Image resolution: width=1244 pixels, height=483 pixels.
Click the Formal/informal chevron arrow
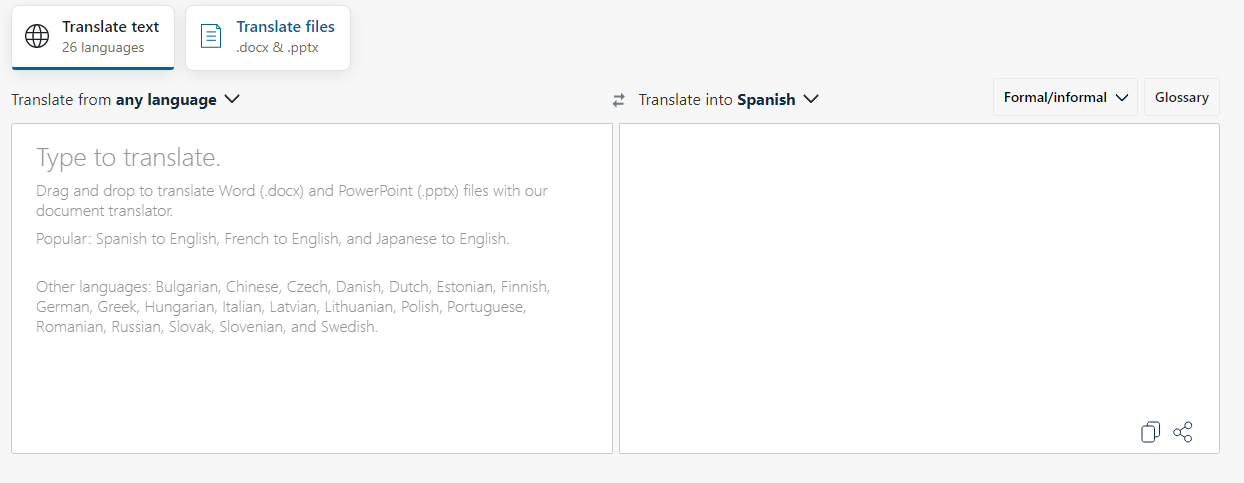(1121, 98)
